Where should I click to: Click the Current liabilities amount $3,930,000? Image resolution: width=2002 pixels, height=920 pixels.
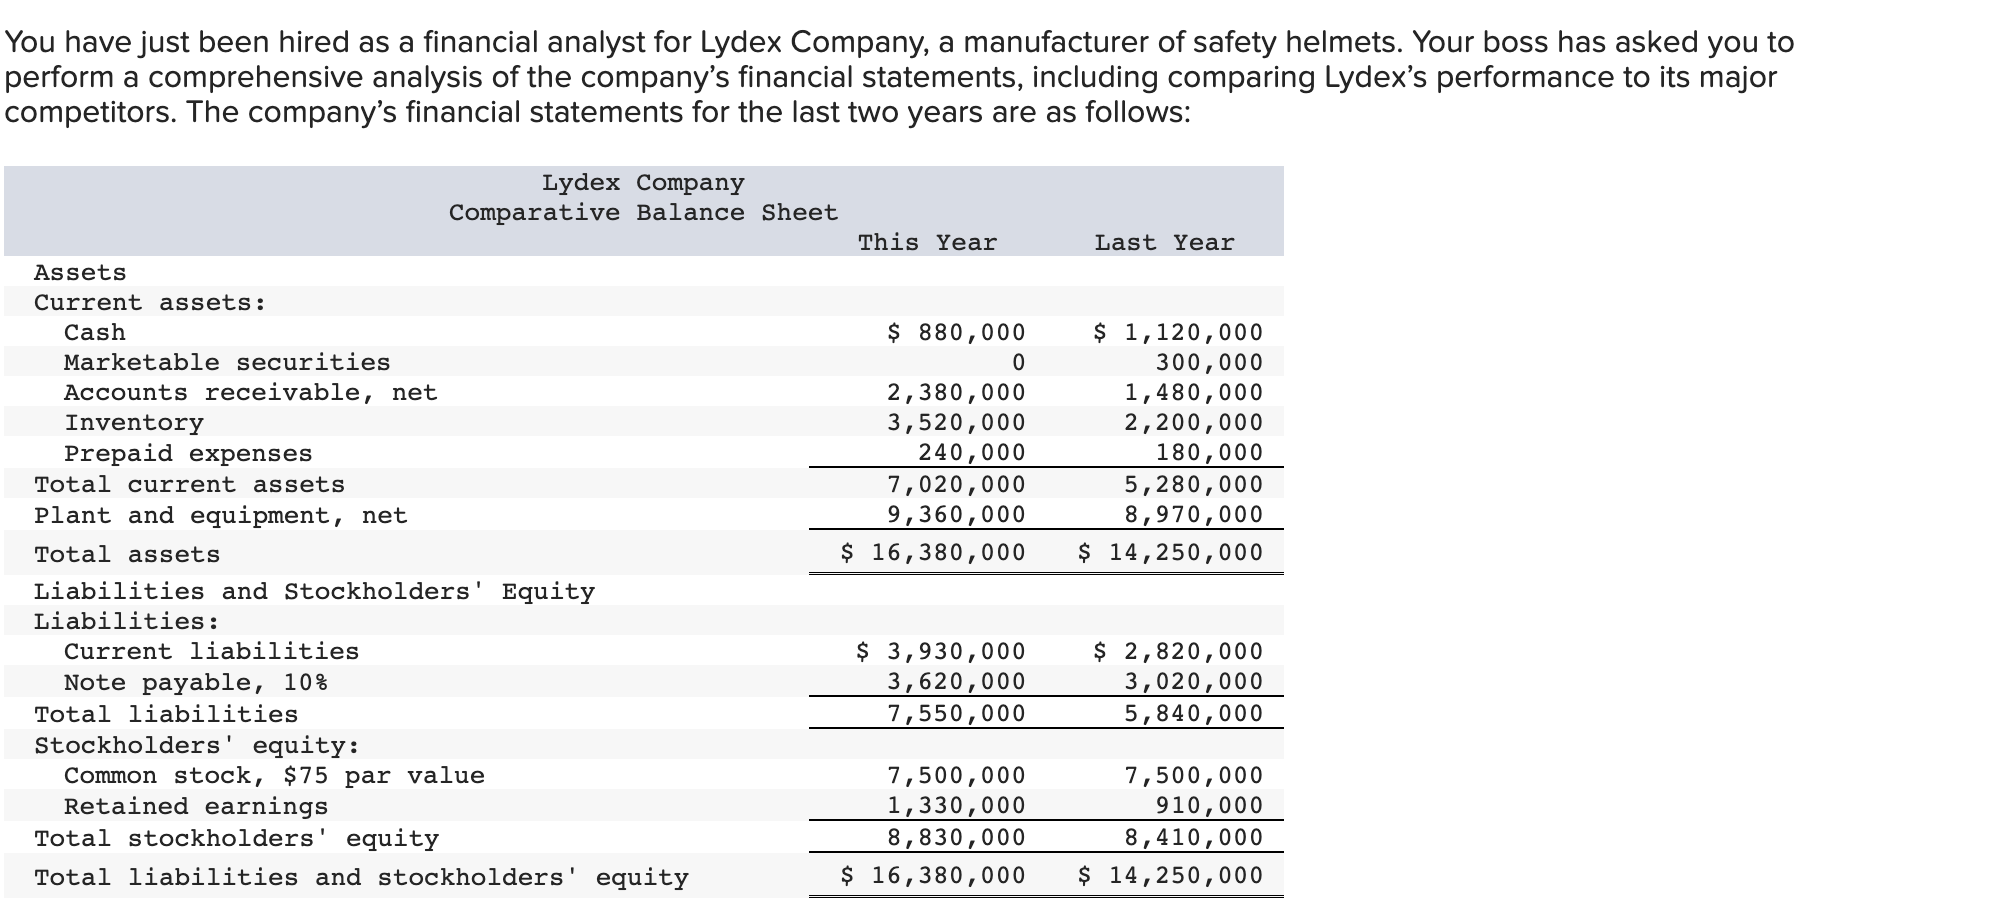pos(937,651)
